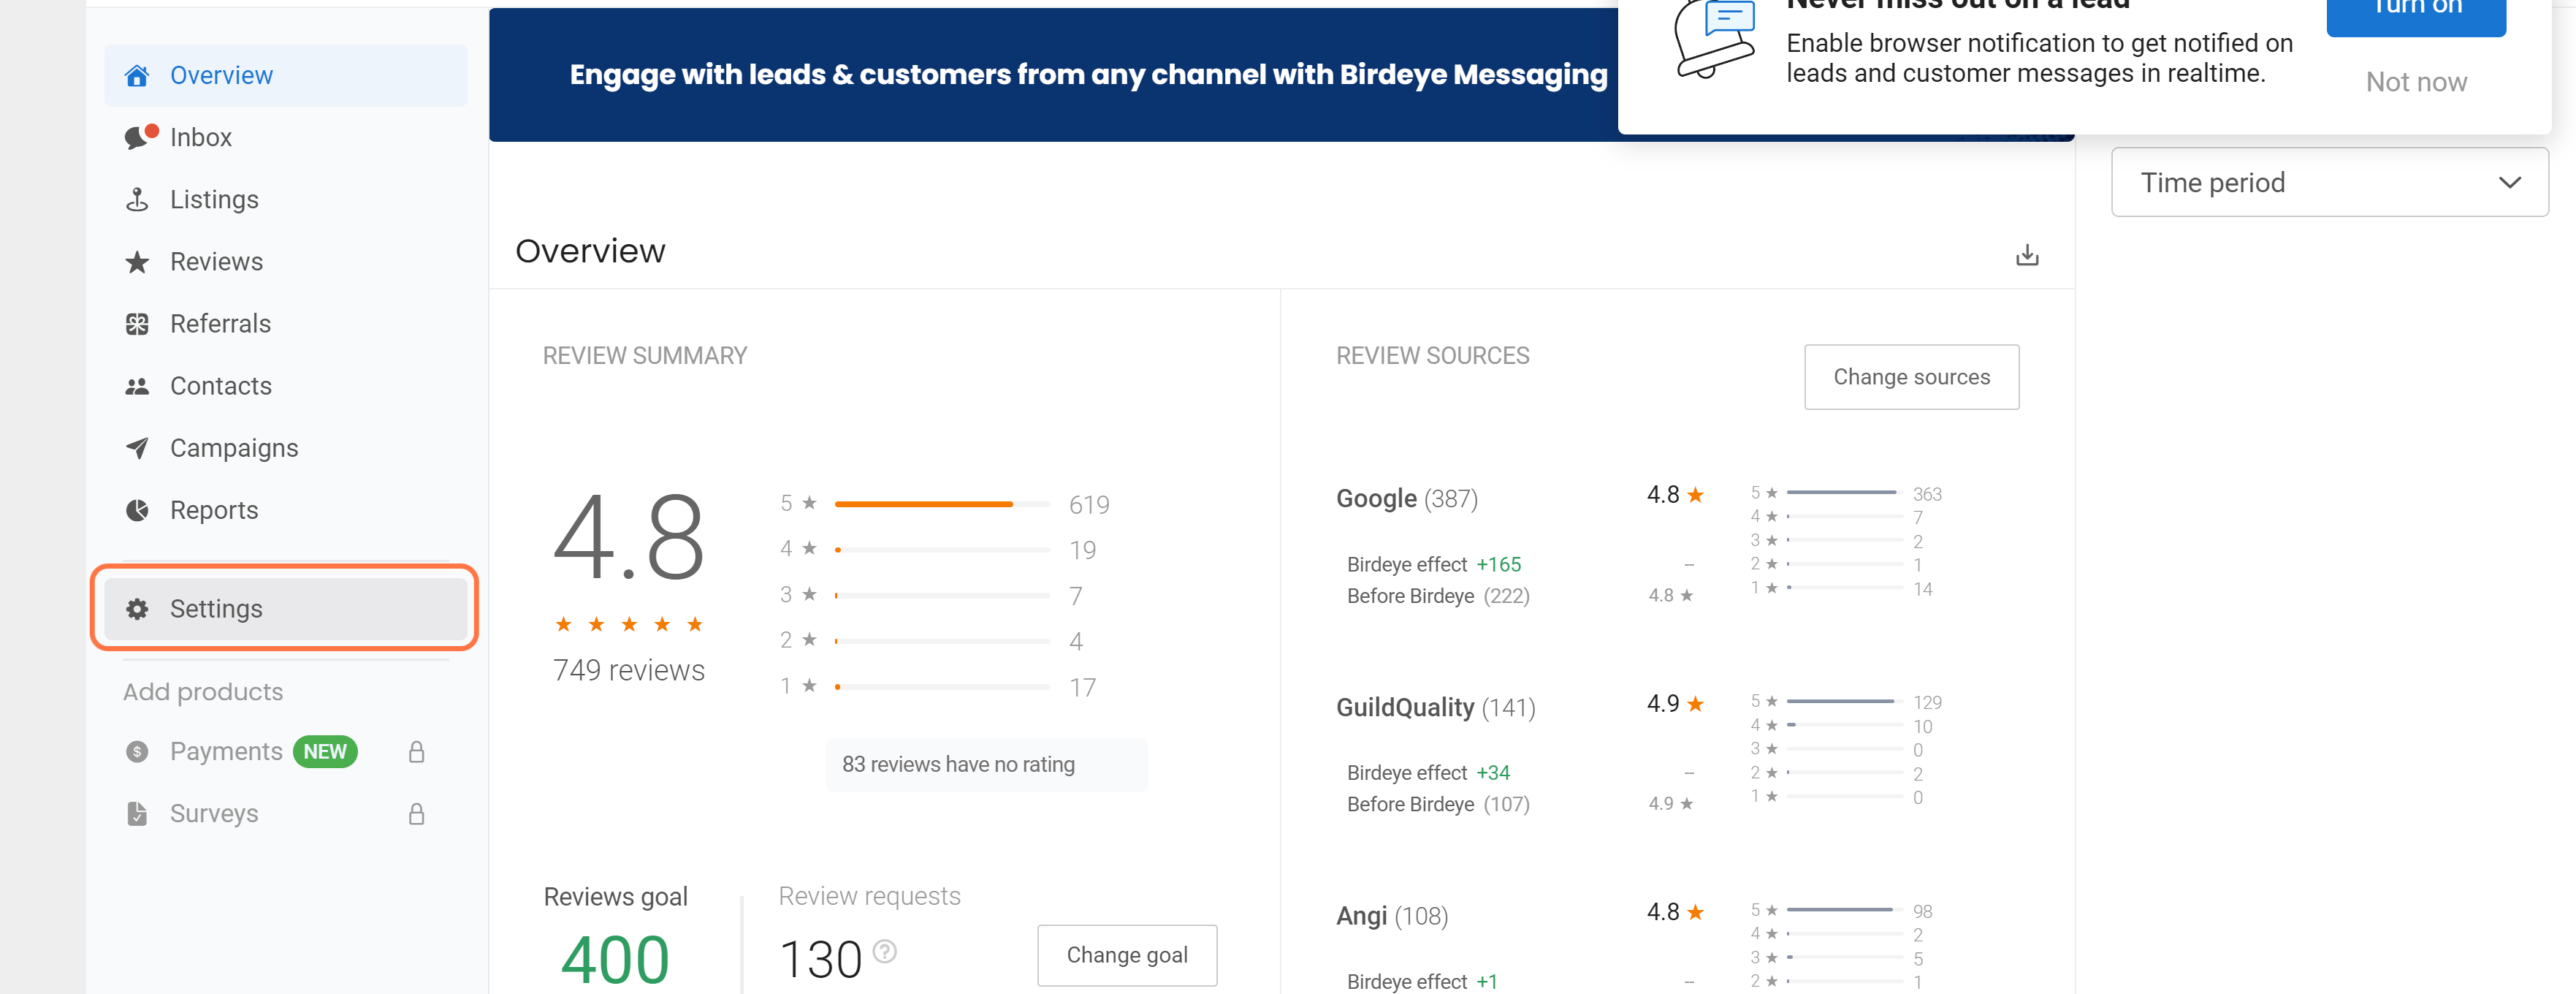This screenshot has width=2576, height=994.
Task: Click the Contacts people icon
Action: click(137, 386)
